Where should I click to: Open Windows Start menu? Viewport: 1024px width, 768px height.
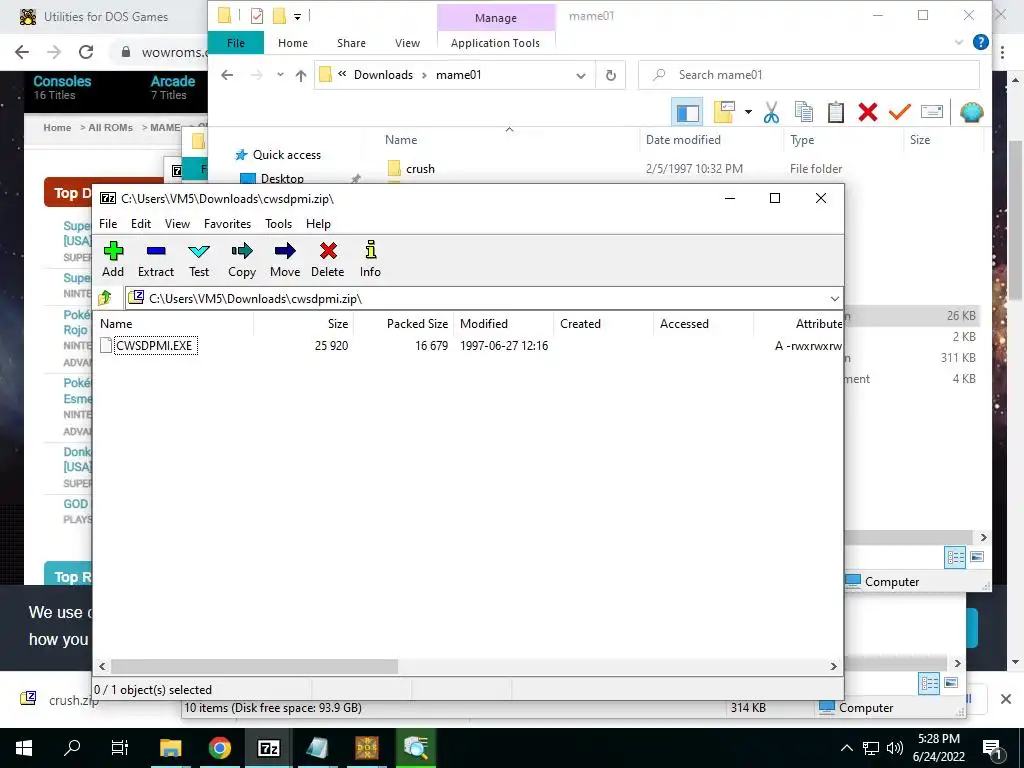click(x=24, y=748)
